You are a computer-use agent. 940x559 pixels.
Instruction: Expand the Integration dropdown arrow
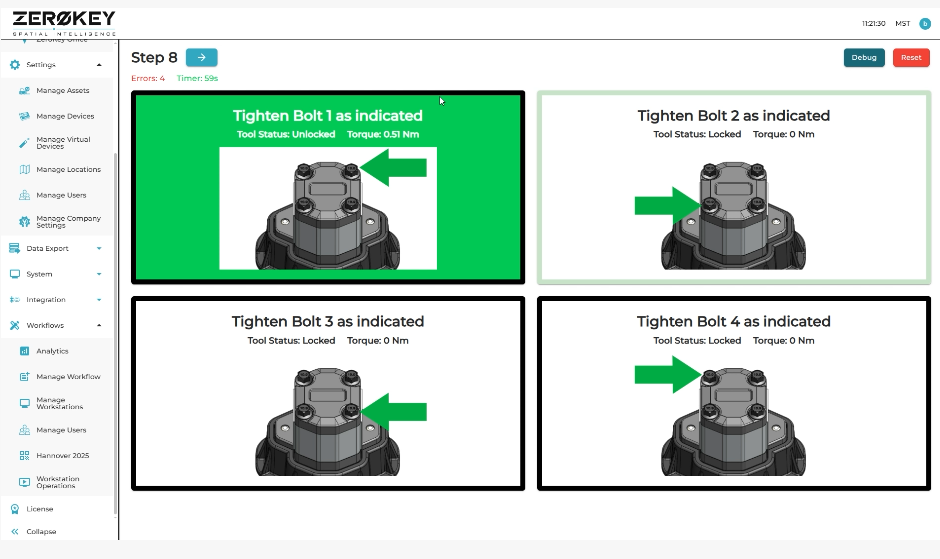[x=99, y=300]
